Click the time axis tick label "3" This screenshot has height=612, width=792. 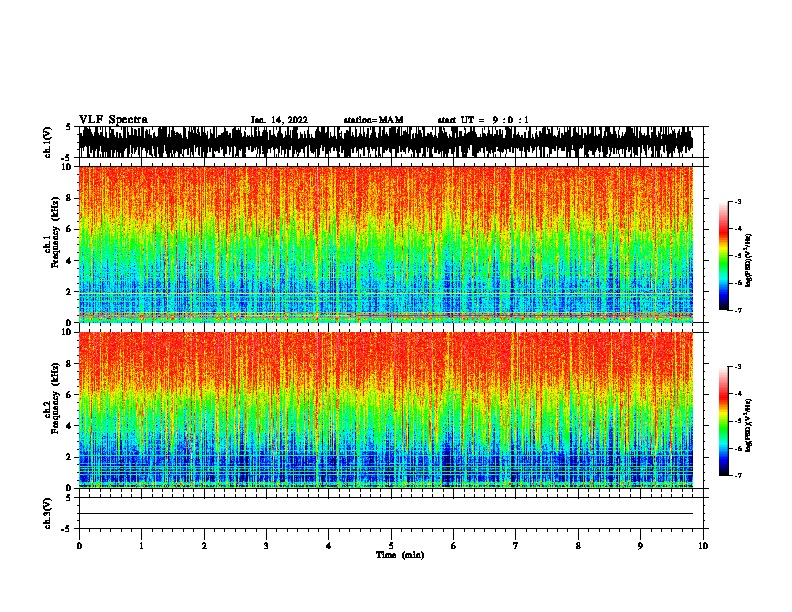click(x=266, y=546)
